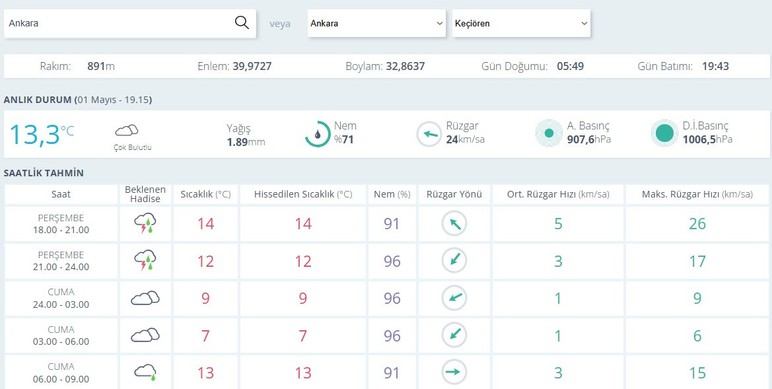The image size is (772, 389).
Task: Click the Rüzgar Yönü column header
Action: 454,194
